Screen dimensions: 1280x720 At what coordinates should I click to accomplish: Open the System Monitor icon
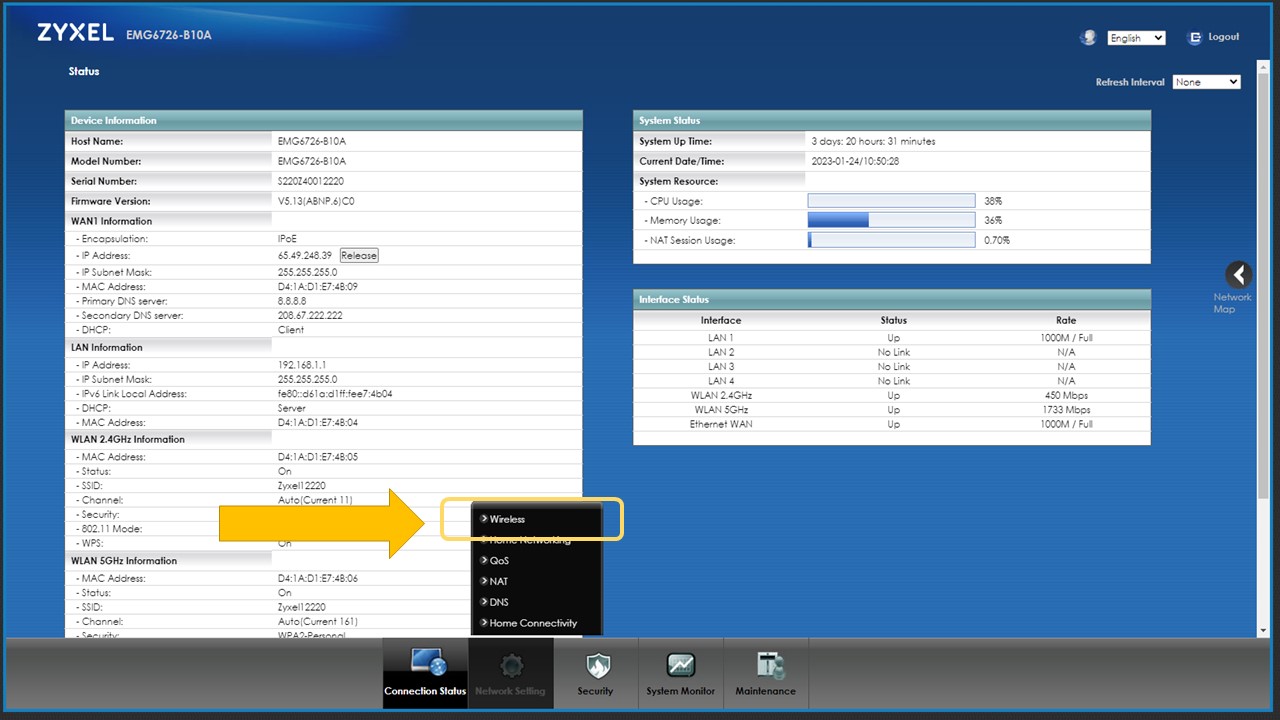click(x=680, y=665)
